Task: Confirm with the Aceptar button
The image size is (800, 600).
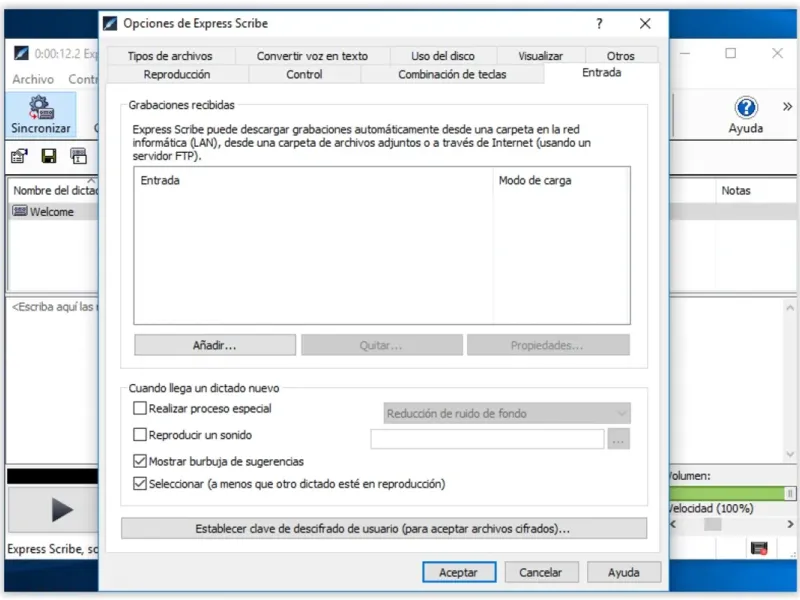Action: coord(459,572)
